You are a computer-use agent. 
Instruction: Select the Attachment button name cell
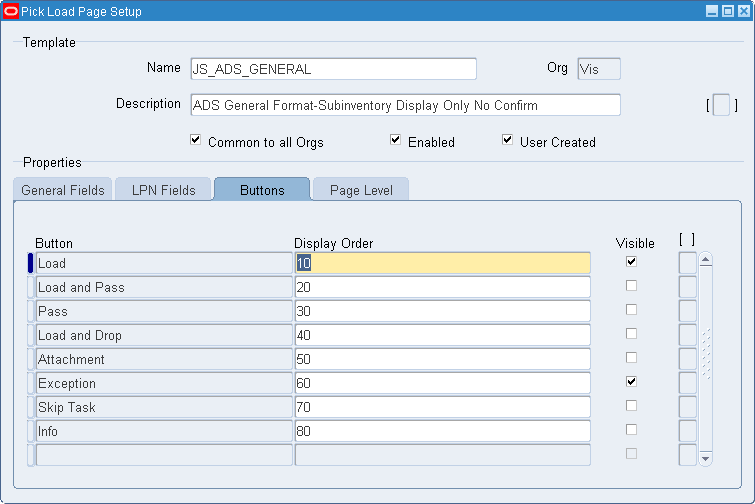point(164,359)
